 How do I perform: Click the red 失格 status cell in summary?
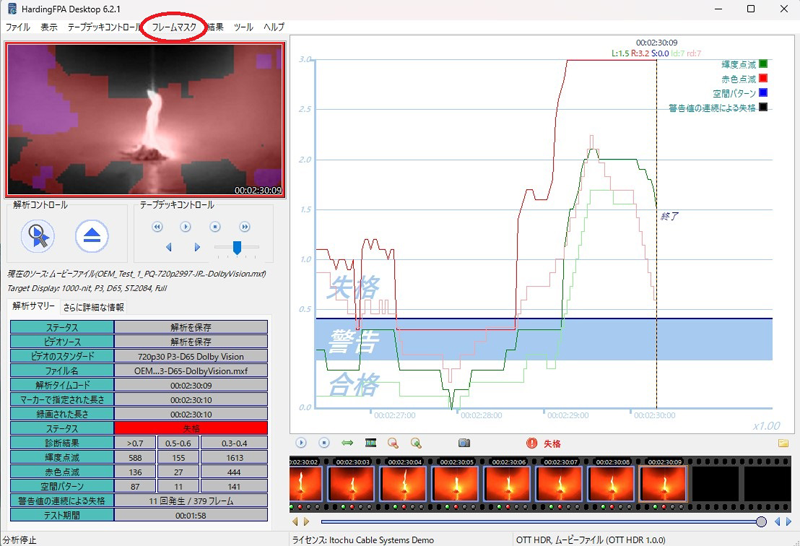point(191,428)
